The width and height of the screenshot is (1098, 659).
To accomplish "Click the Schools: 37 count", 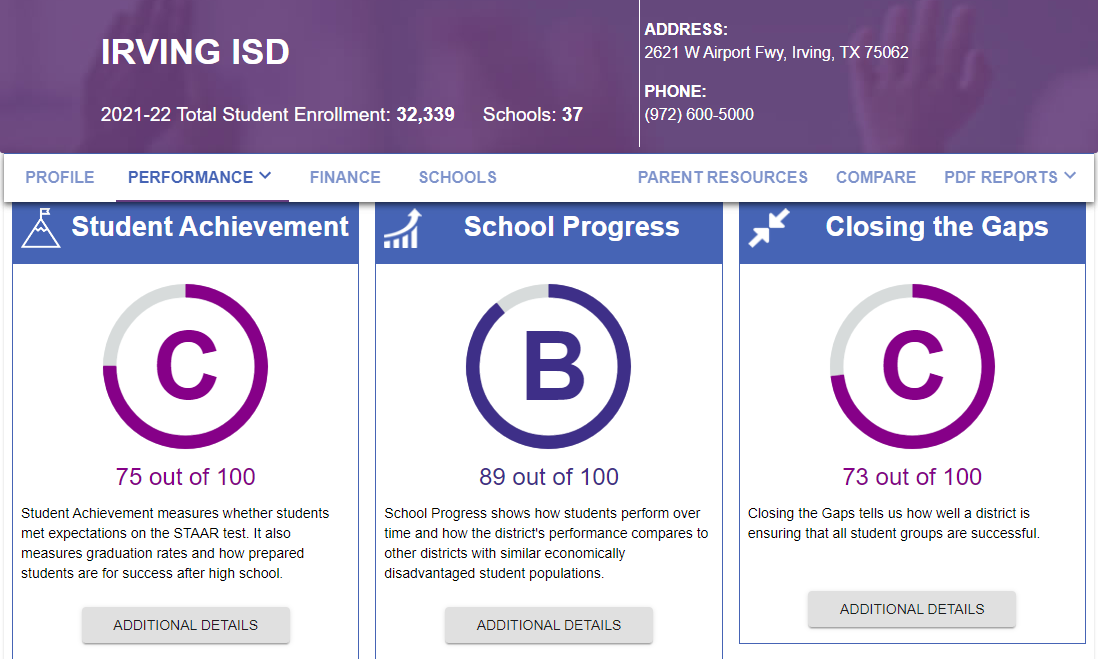I will 532,114.
